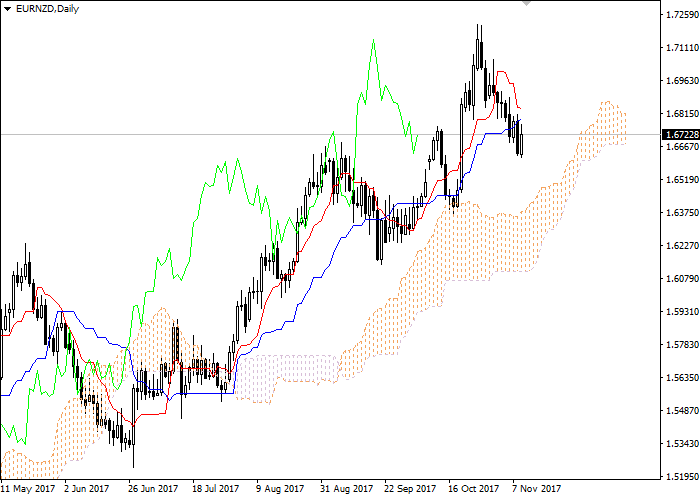Click price axis value 1.53430
The image size is (700, 500).
[682, 444]
